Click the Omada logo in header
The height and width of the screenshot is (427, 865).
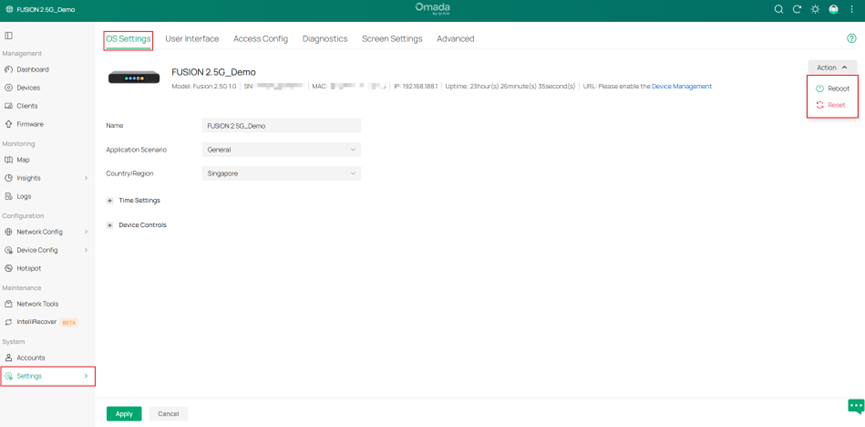pos(432,10)
